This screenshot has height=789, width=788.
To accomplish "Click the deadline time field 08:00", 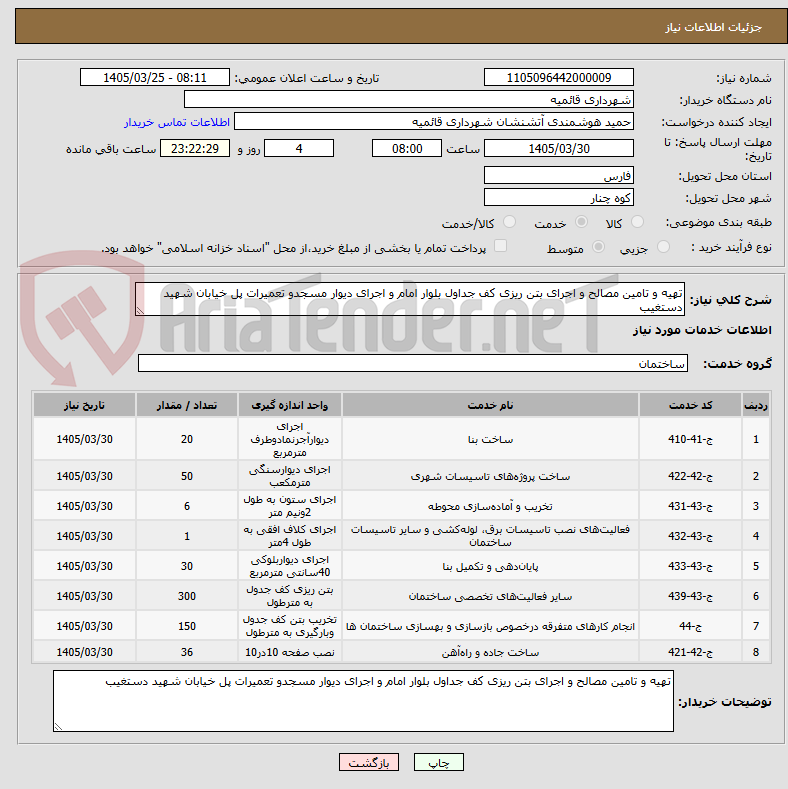I will [x=407, y=148].
